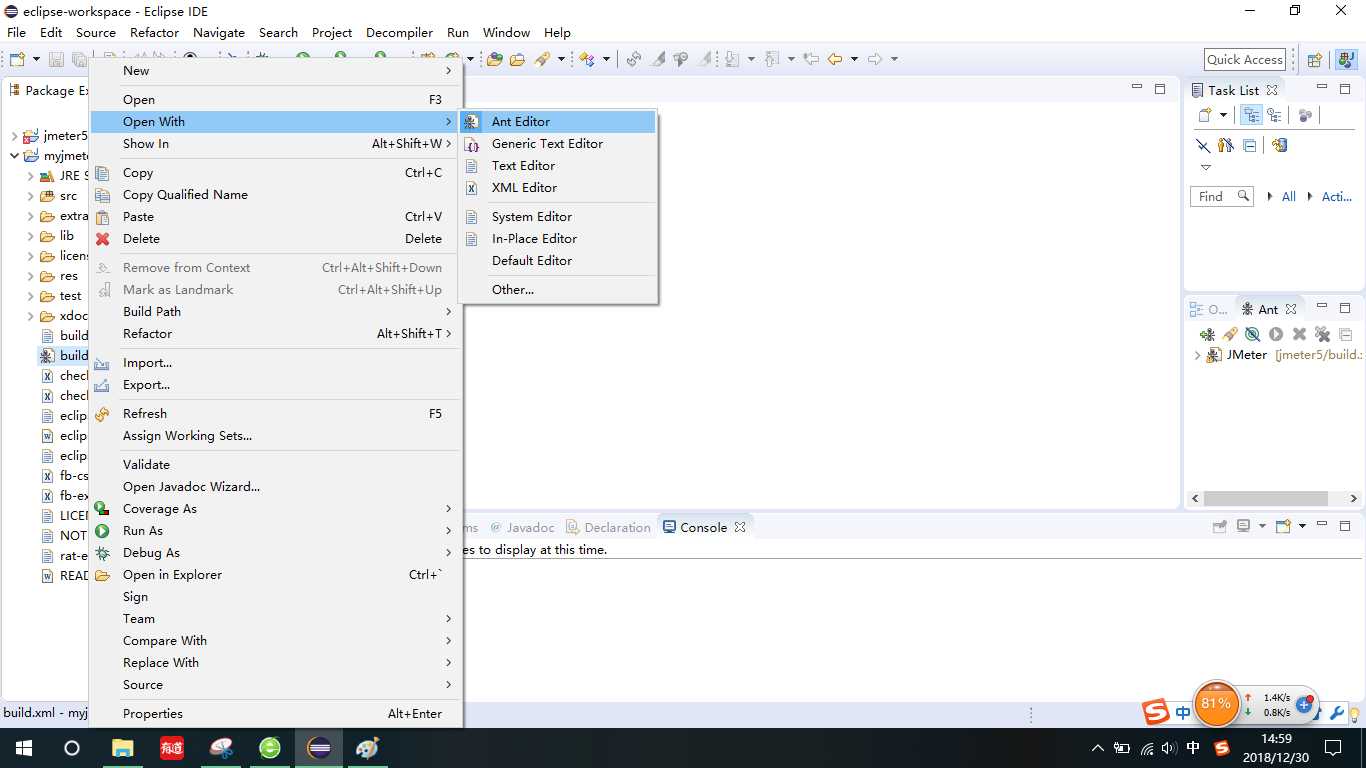Viewport: 1366px width, 768px height.
Task: Click Synchronize Changed icon in Task List
Action: tap(1279, 145)
